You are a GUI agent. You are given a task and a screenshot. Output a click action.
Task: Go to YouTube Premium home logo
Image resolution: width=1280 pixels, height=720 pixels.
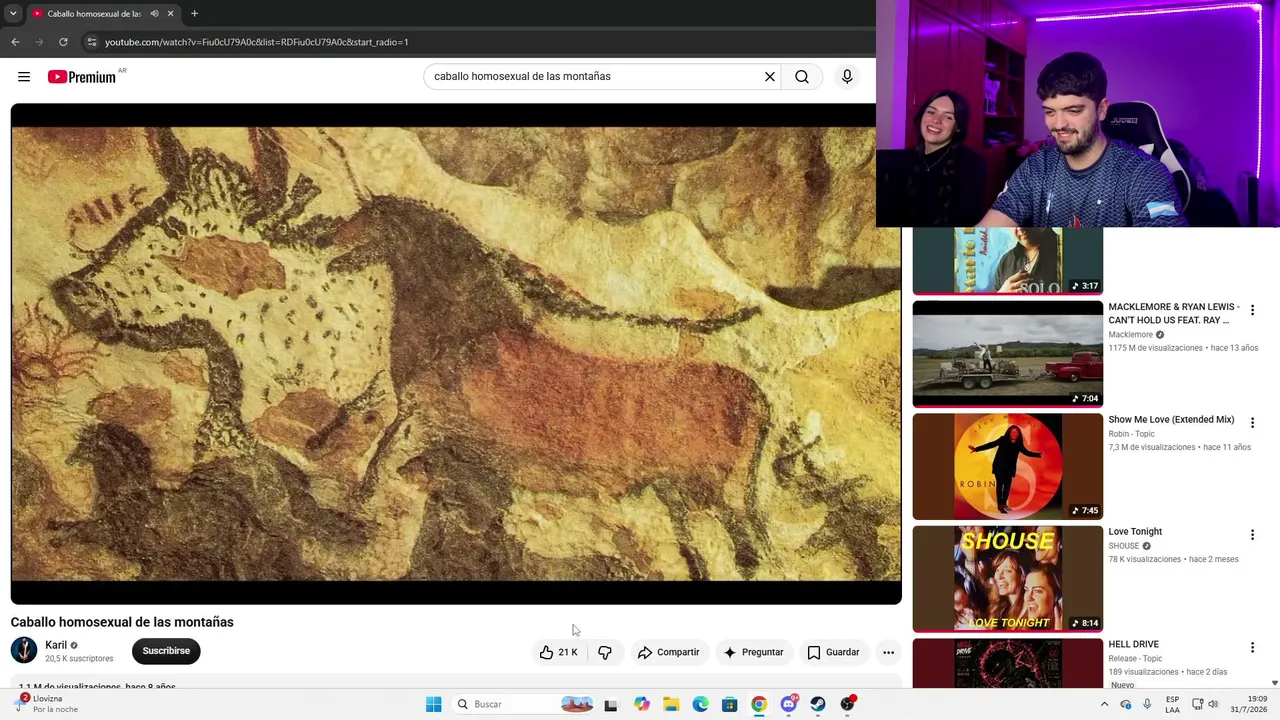tap(82, 77)
